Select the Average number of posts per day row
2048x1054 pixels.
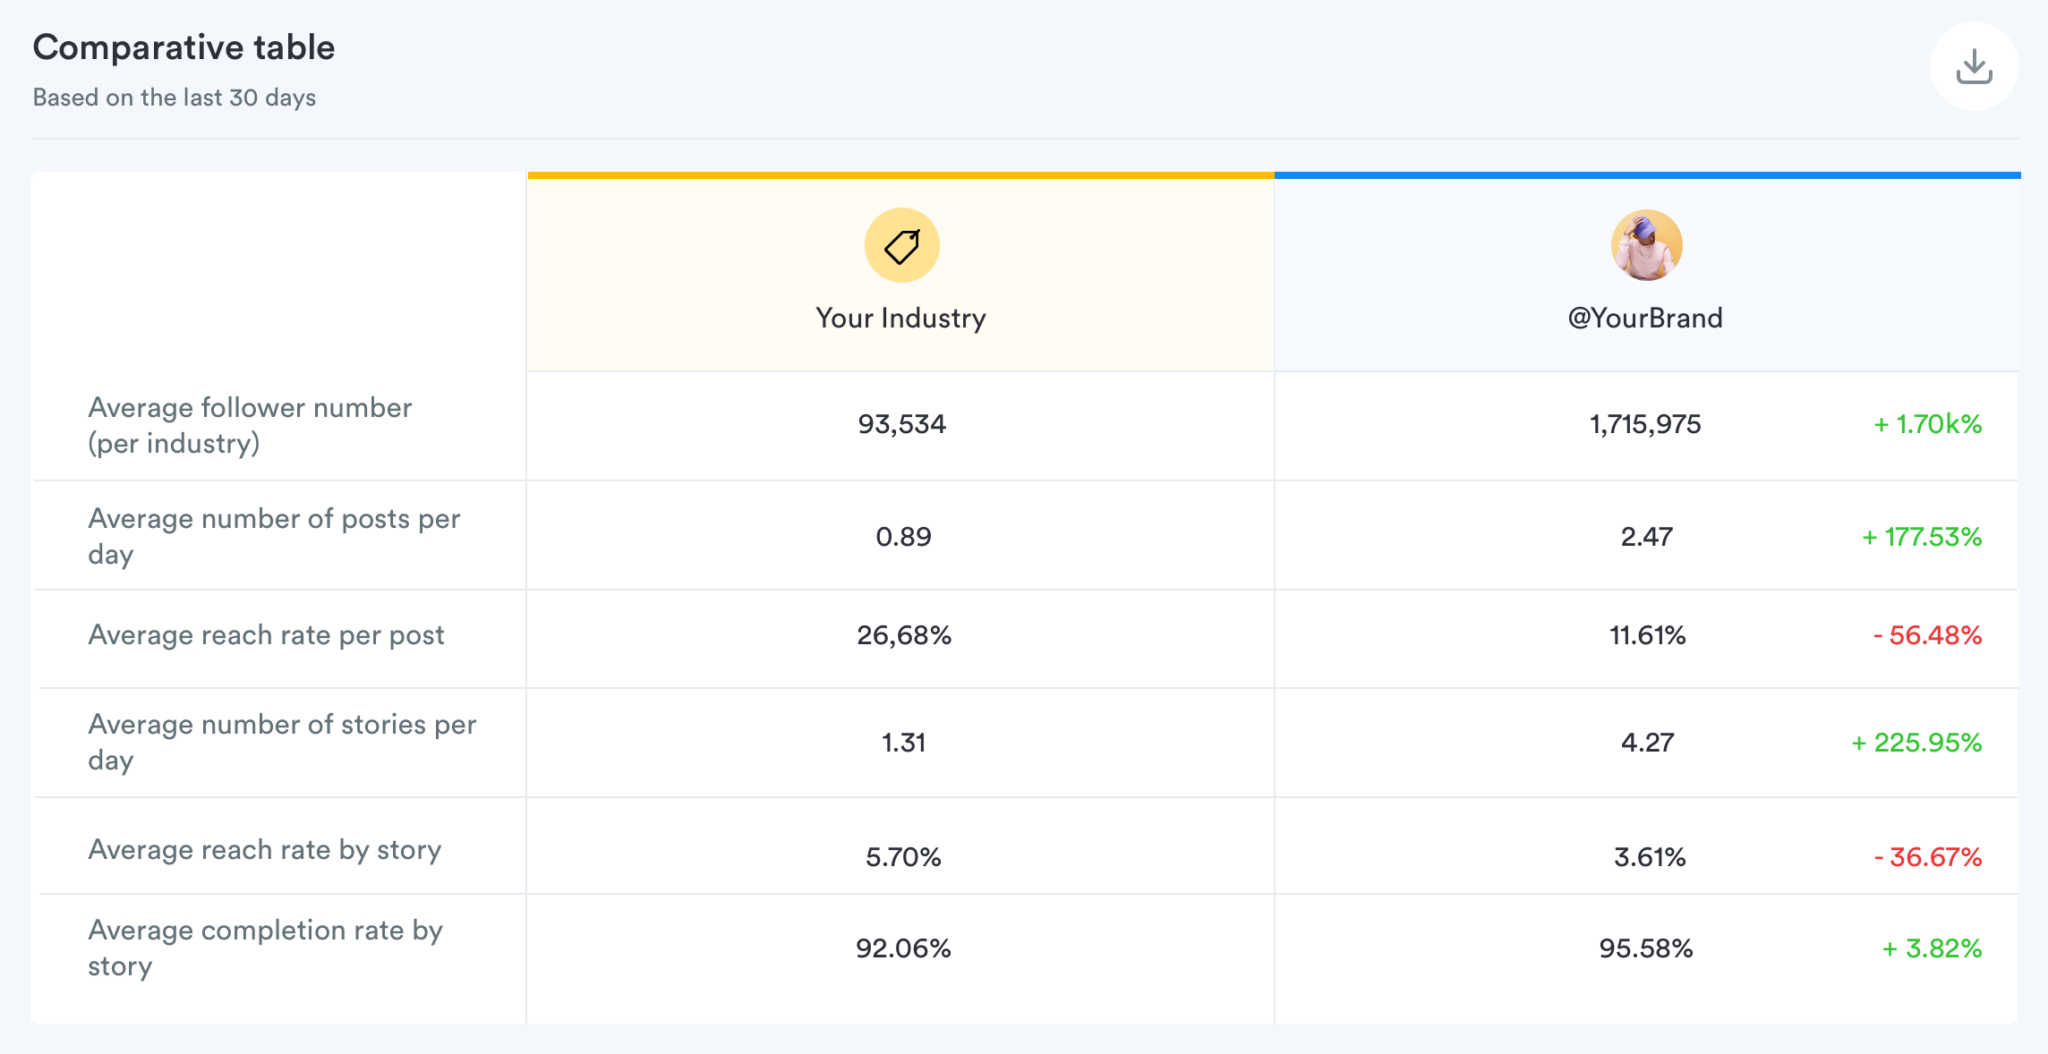(274, 536)
